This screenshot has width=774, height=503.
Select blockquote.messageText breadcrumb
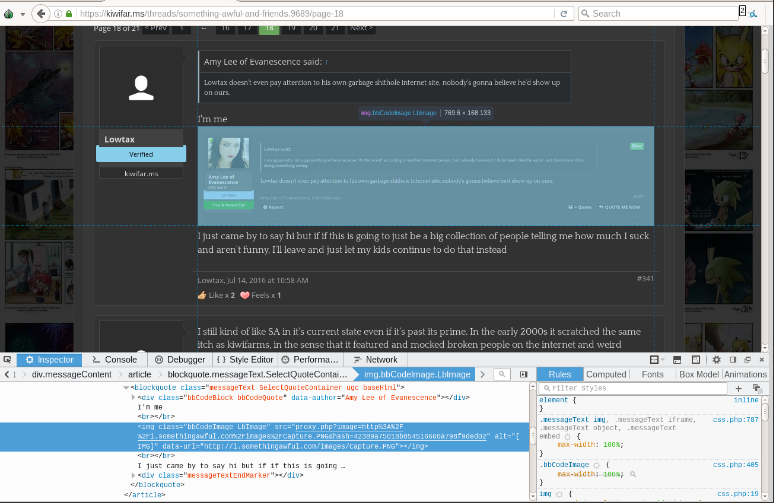(x=257, y=374)
